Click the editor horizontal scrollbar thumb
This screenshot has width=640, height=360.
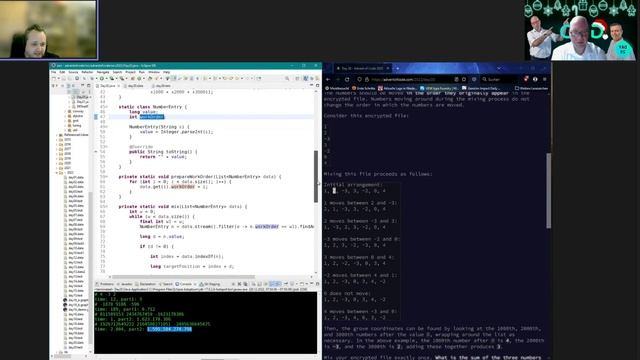[x=184, y=276]
